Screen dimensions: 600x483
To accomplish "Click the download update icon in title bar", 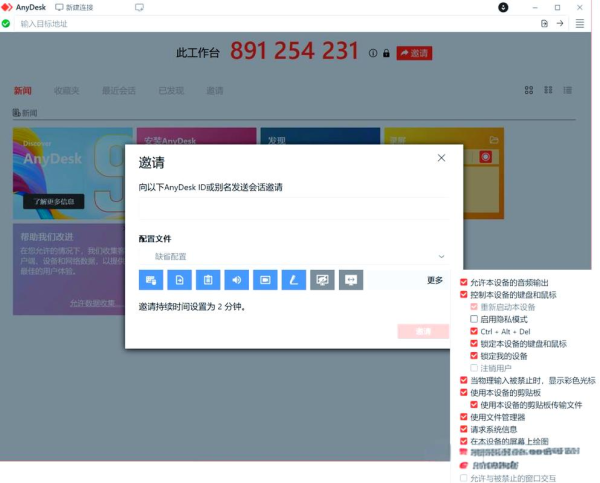I will pos(503,7).
